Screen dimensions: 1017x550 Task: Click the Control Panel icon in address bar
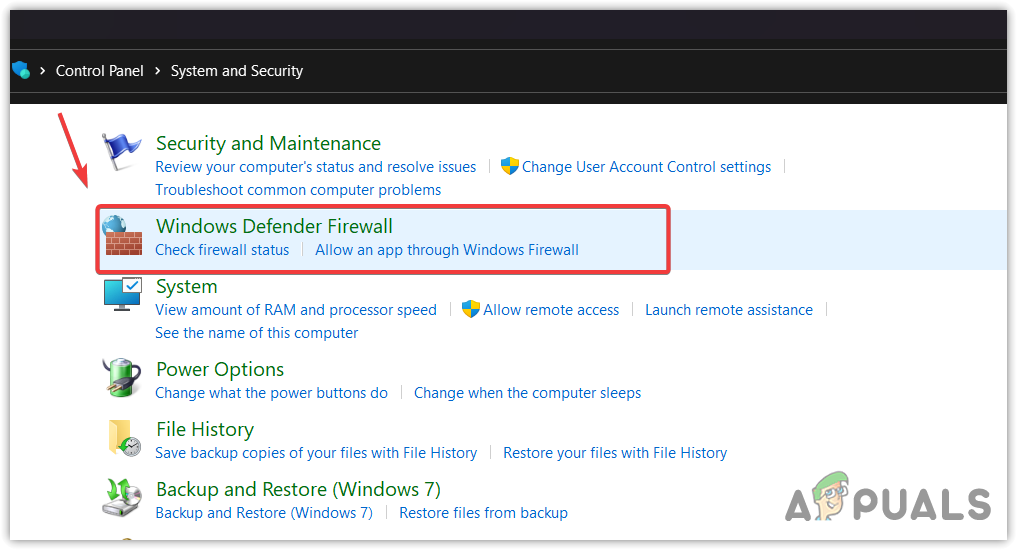20,71
